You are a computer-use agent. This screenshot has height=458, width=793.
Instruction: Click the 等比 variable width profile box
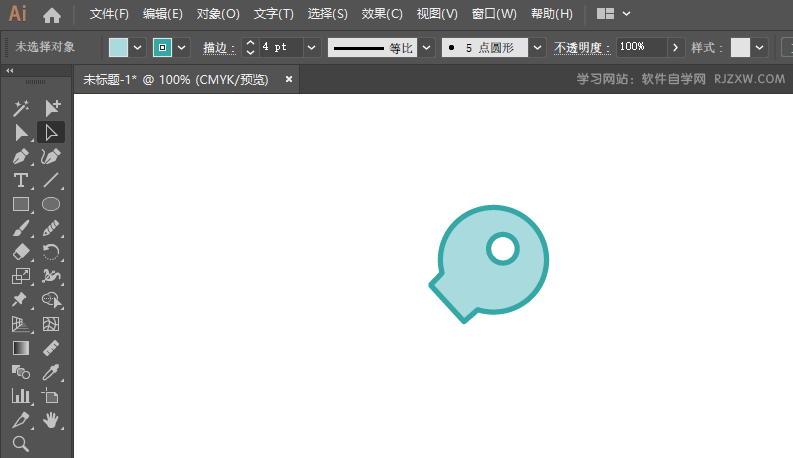372,48
